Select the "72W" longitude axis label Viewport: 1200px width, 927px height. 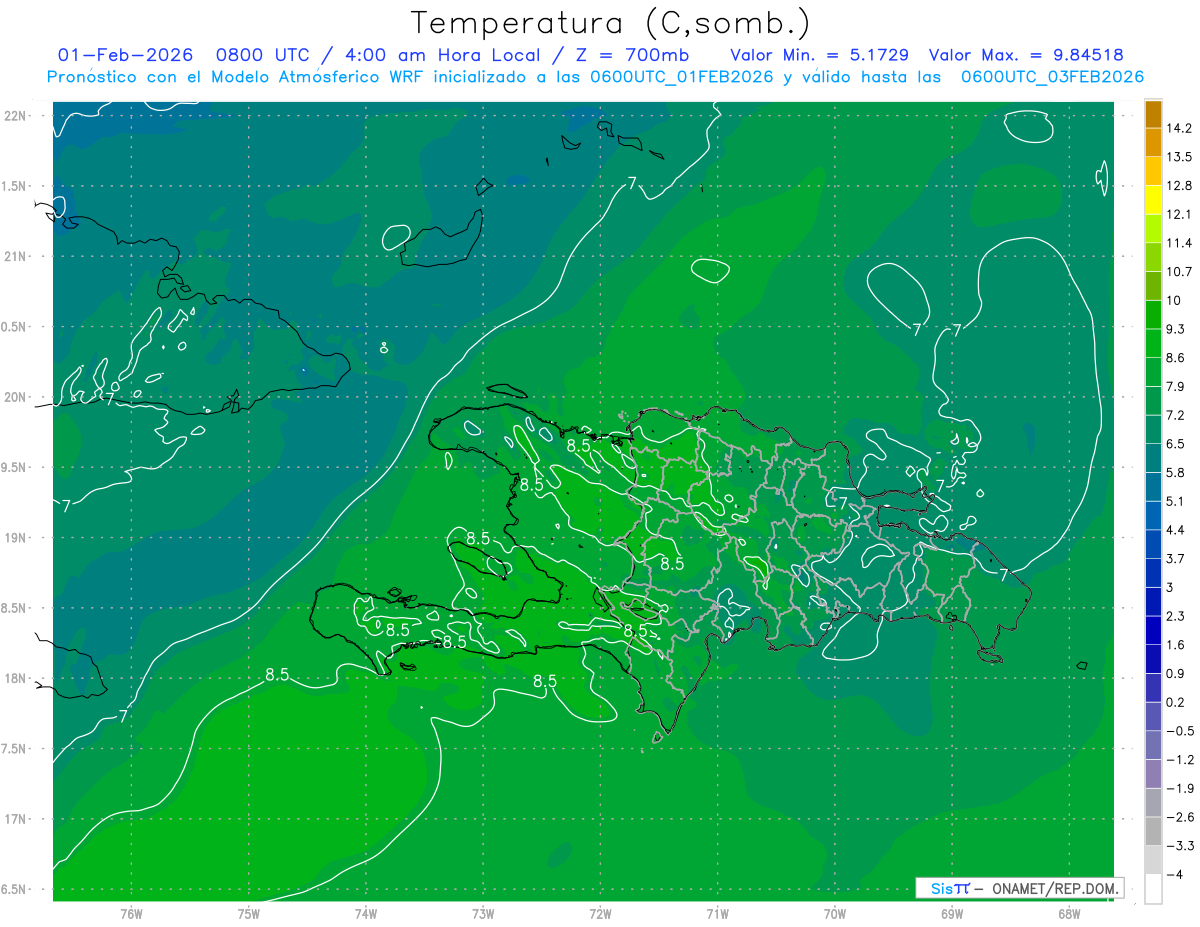[x=600, y=913]
